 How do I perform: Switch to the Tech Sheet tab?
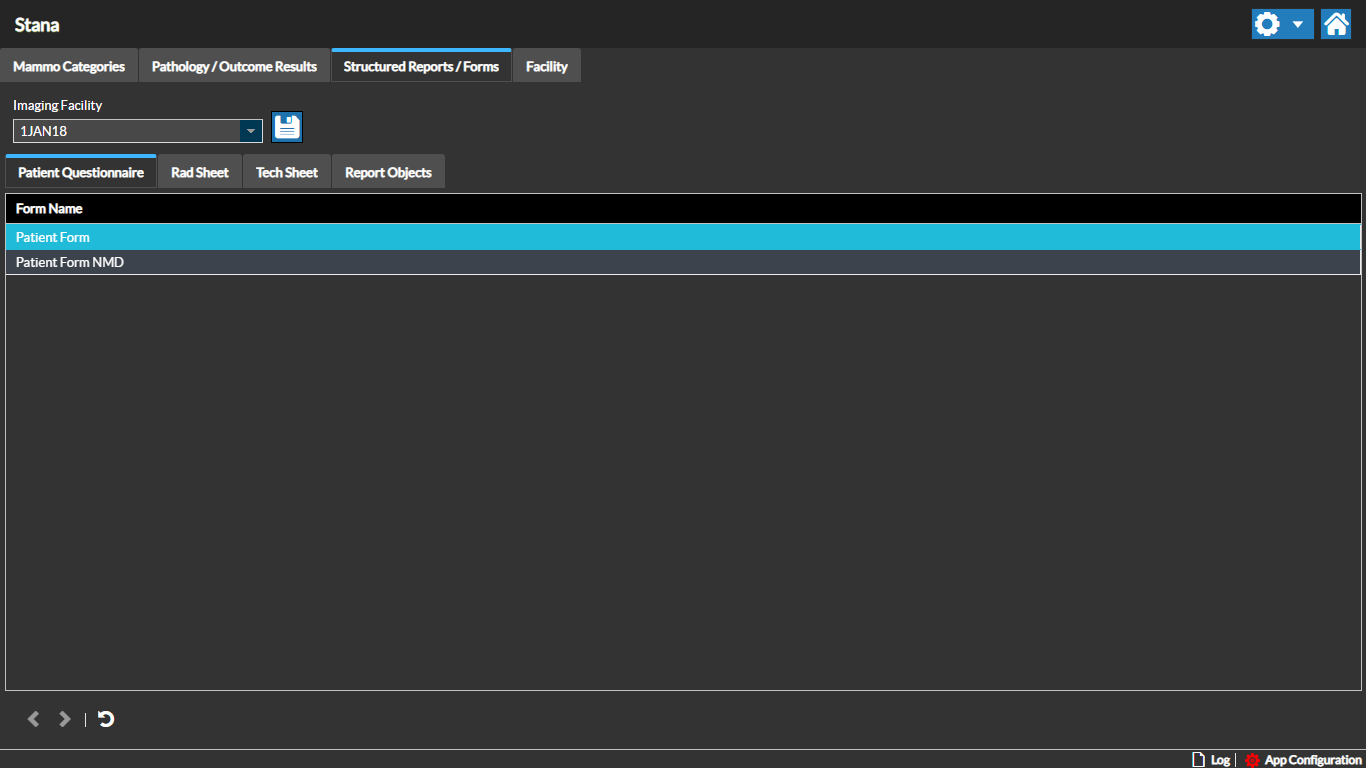pyautogui.click(x=287, y=173)
